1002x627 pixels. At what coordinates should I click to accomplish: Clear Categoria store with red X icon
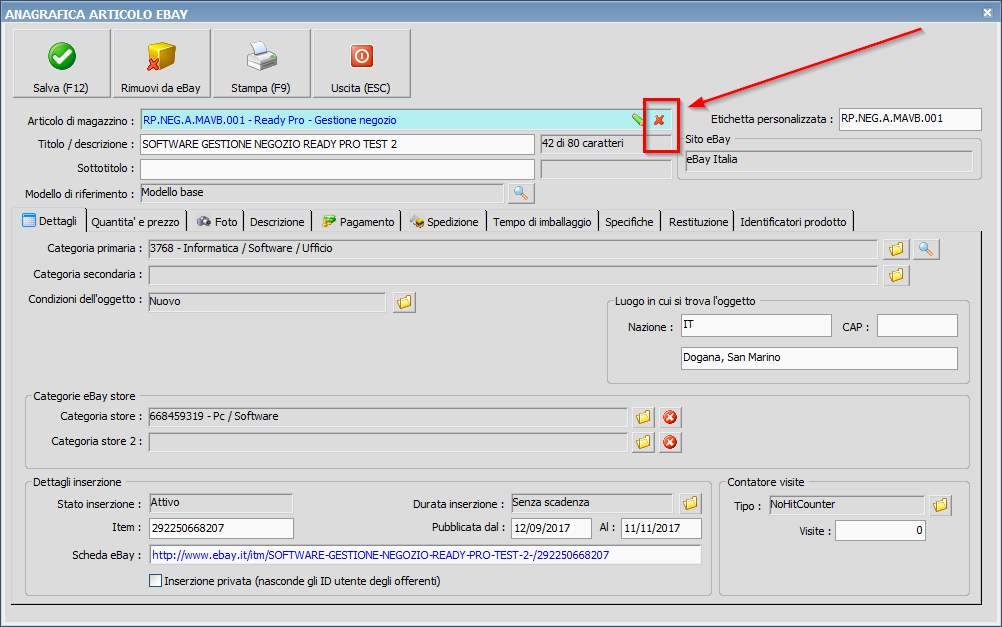coord(670,417)
